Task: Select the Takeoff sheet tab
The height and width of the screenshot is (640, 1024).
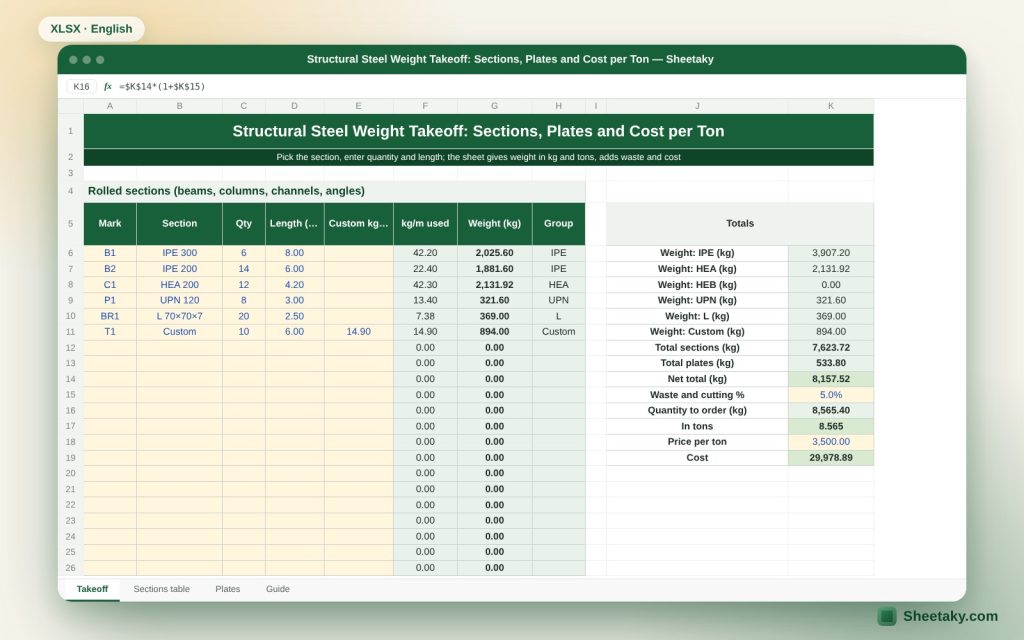Action: click(x=92, y=589)
